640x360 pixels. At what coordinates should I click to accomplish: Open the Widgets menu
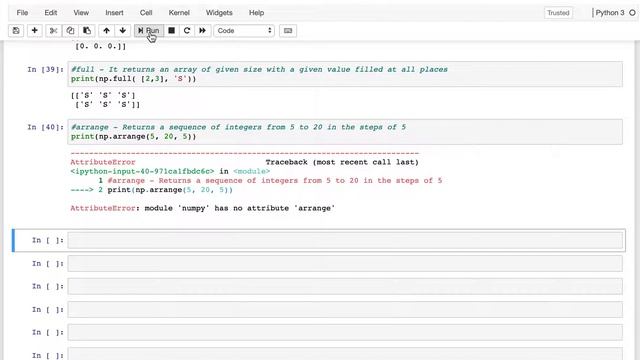(x=219, y=13)
